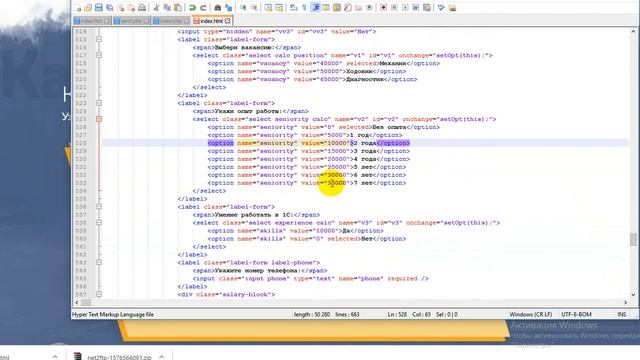Collapse the fold at line 515 label
Image resolution: width=640 pixels, height=360 pixels.
click(x=99, y=39)
